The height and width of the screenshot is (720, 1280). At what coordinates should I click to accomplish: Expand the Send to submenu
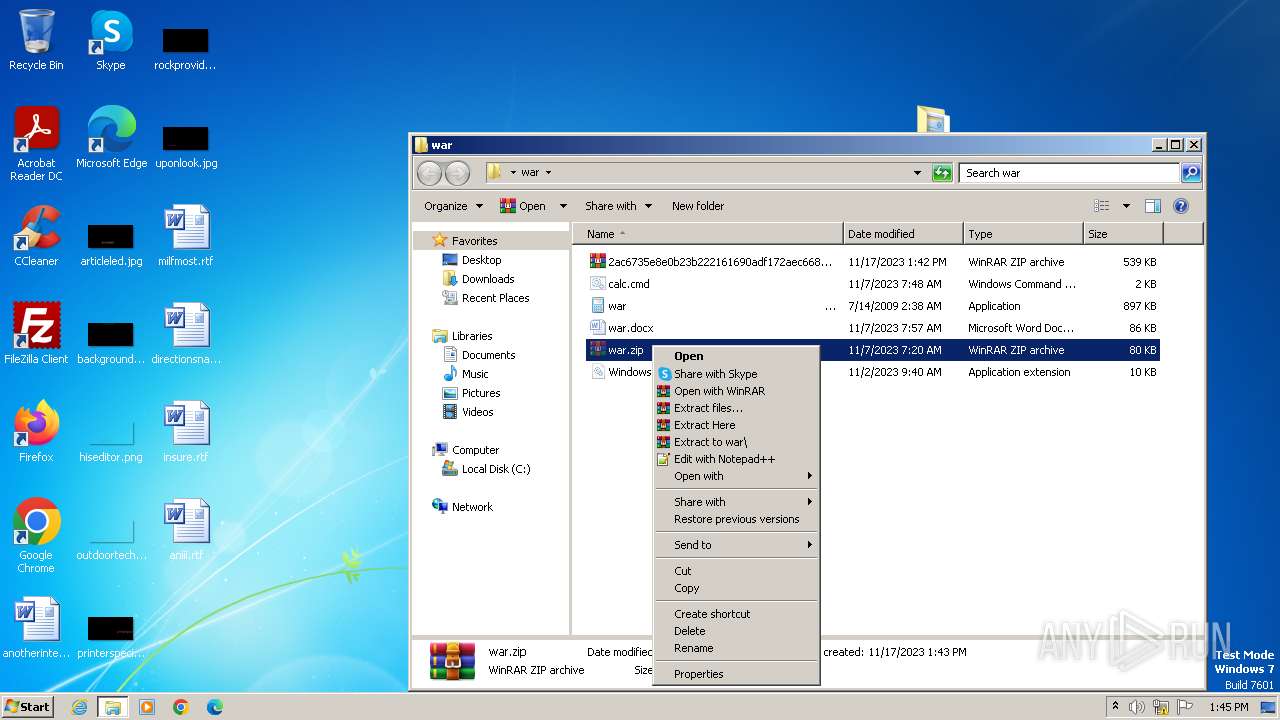click(x=736, y=545)
